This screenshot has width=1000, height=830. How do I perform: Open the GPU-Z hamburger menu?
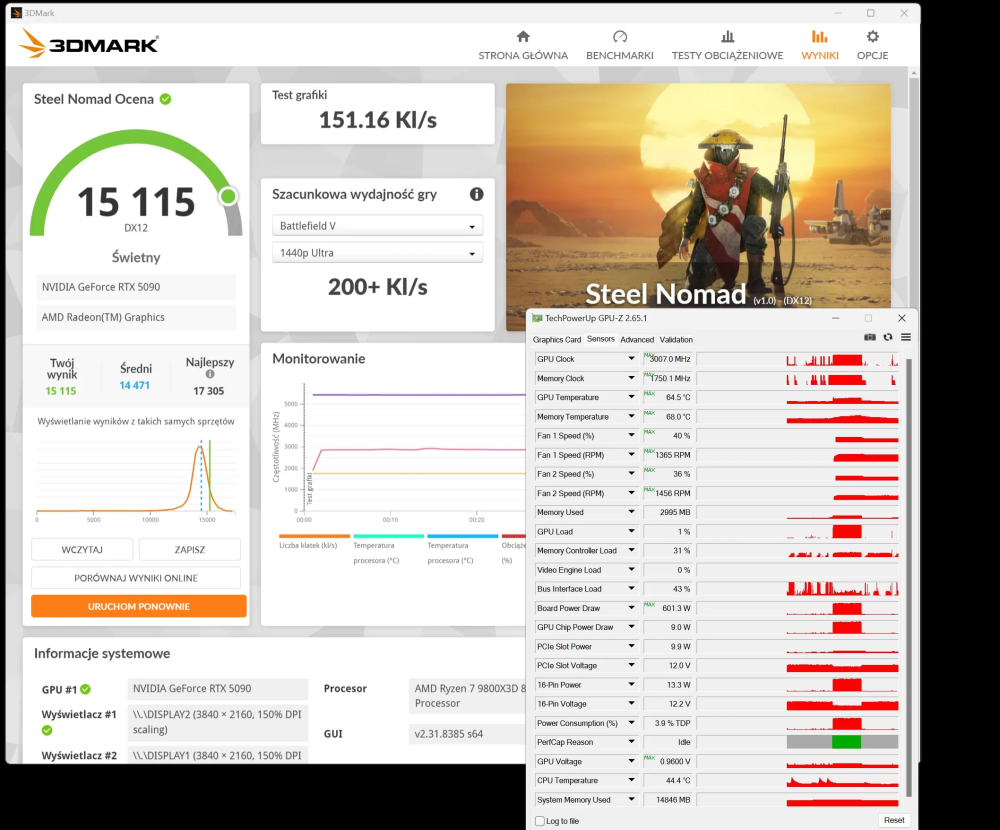click(905, 338)
